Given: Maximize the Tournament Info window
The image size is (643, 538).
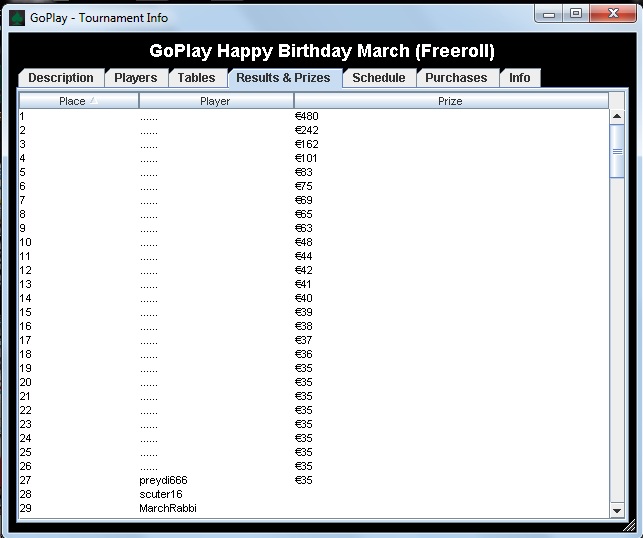Looking at the screenshot, I should tap(576, 14).
